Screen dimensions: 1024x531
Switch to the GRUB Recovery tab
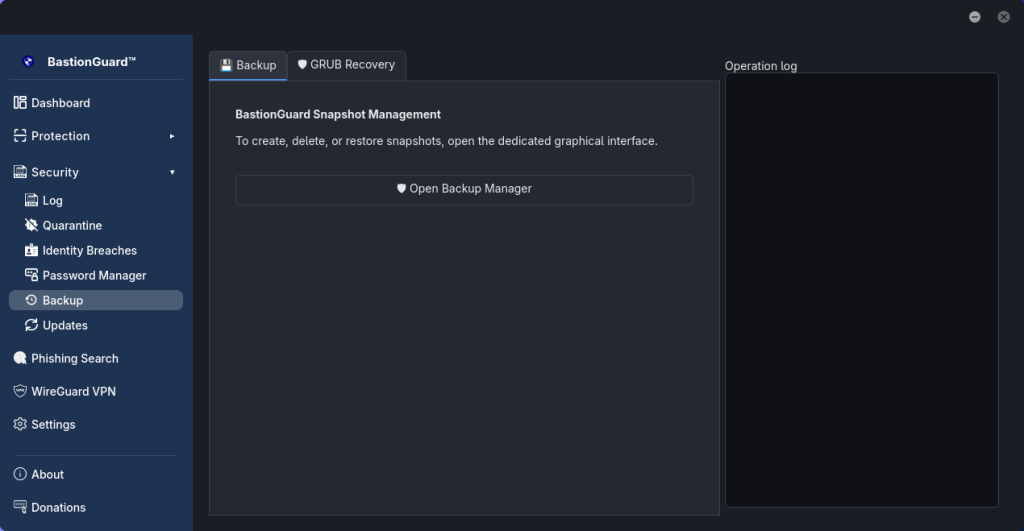tap(347, 65)
